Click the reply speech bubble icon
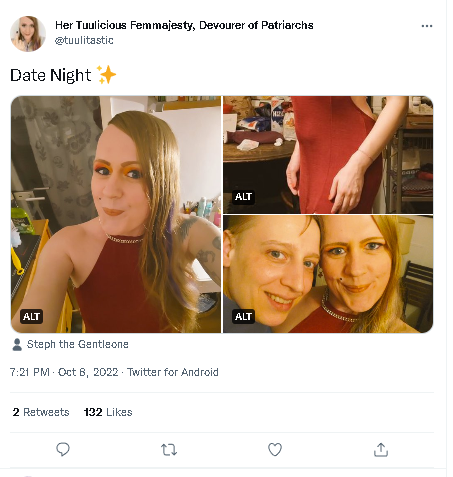 click(x=63, y=449)
